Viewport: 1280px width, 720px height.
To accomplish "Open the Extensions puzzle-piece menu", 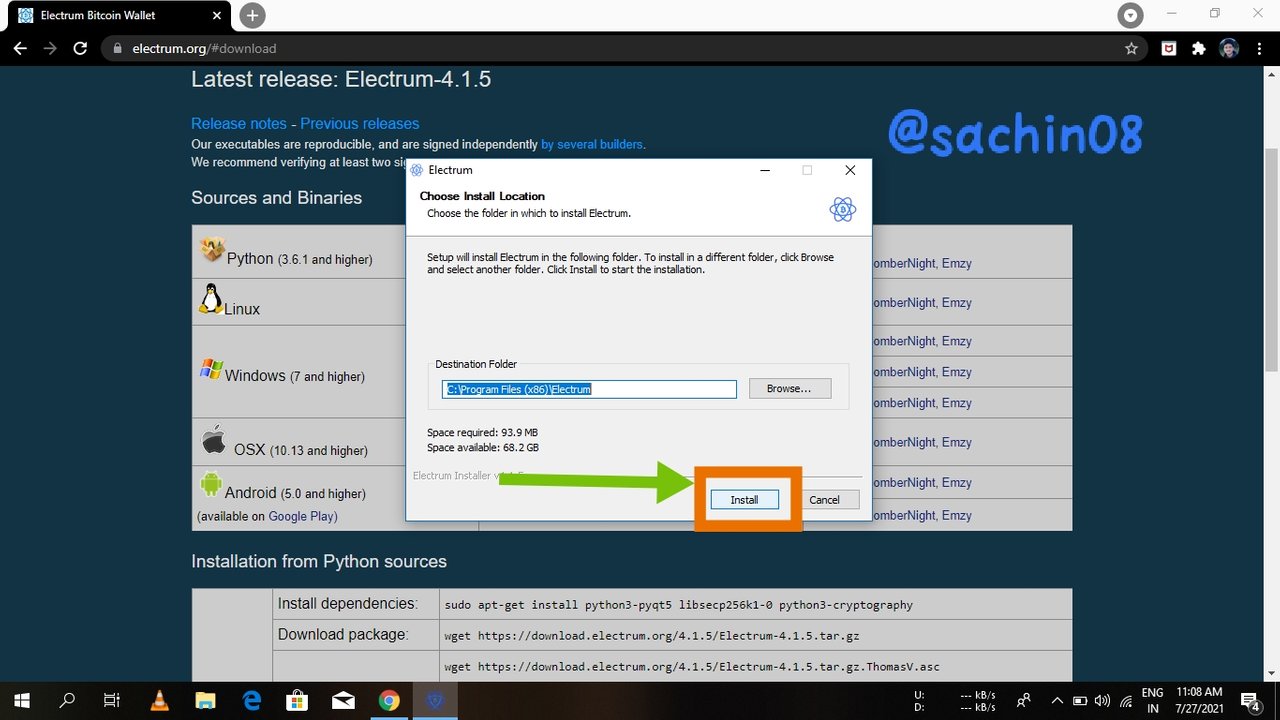I will point(1198,48).
